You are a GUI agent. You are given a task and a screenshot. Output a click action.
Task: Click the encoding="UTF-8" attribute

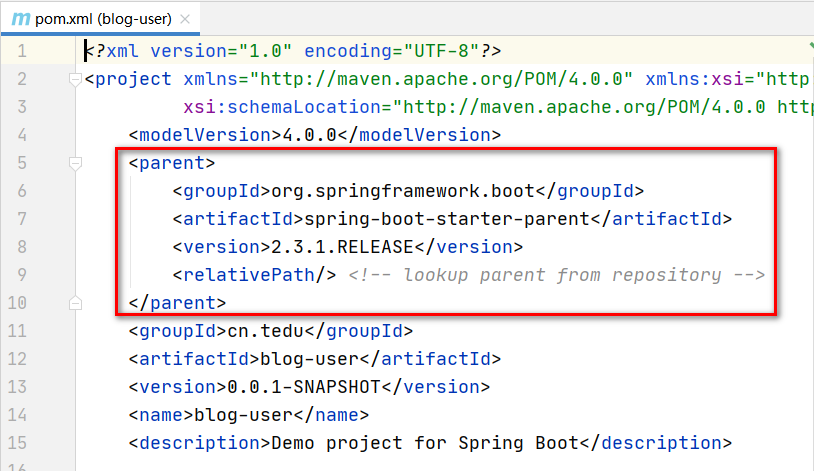[391, 51]
